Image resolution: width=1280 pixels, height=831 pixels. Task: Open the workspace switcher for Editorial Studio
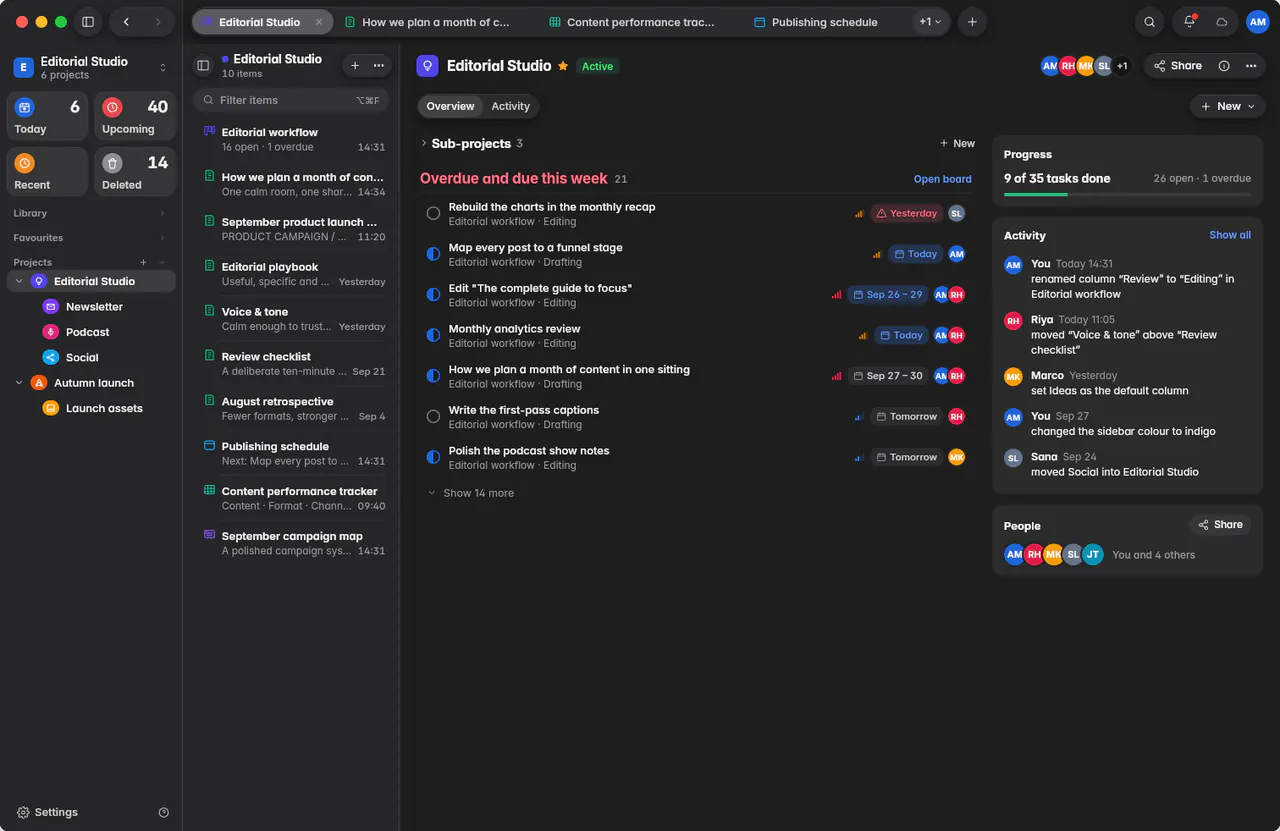(90, 67)
